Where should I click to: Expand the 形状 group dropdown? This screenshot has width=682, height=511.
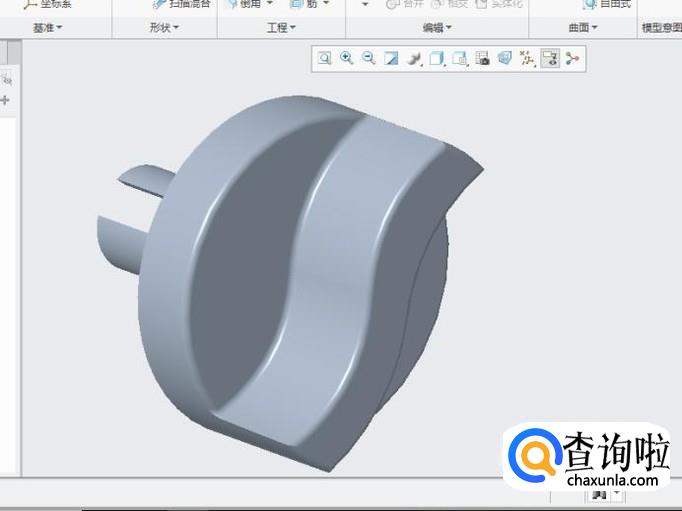tap(164, 28)
